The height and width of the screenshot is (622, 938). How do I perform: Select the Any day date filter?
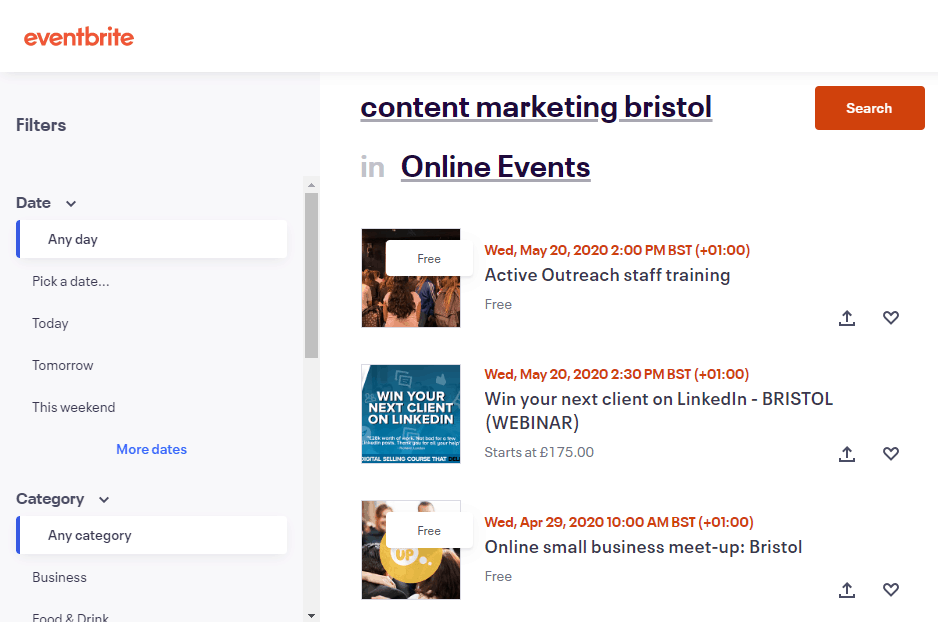coord(152,239)
